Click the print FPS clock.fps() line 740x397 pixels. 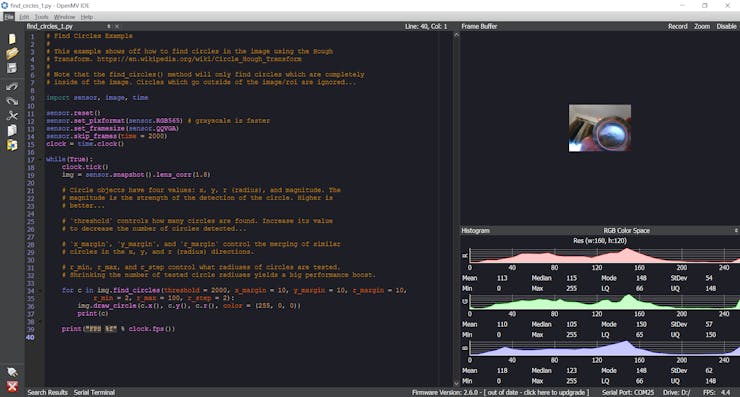pyautogui.click(x=118, y=329)
